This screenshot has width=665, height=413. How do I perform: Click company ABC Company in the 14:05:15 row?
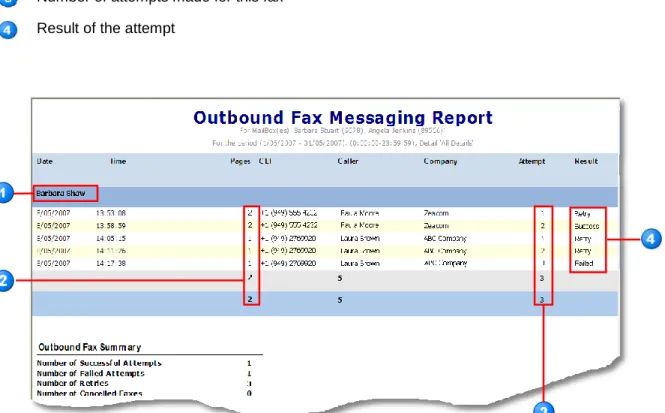pos(445,238)
